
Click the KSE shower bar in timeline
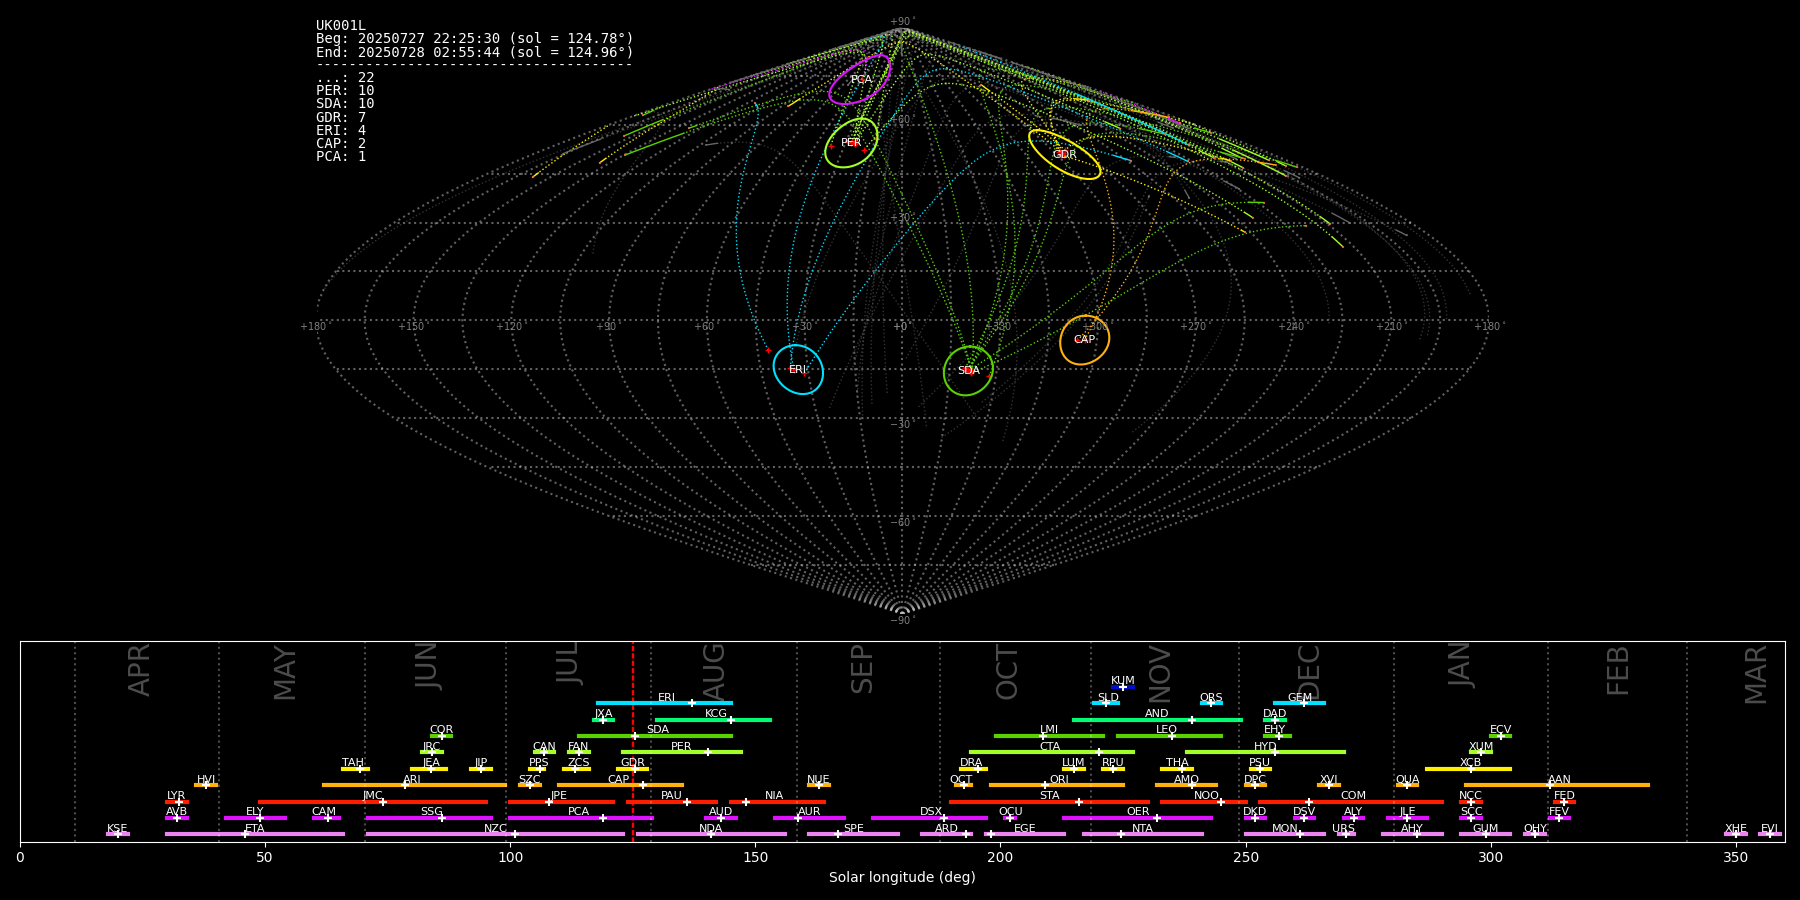[x=118, y=834]
